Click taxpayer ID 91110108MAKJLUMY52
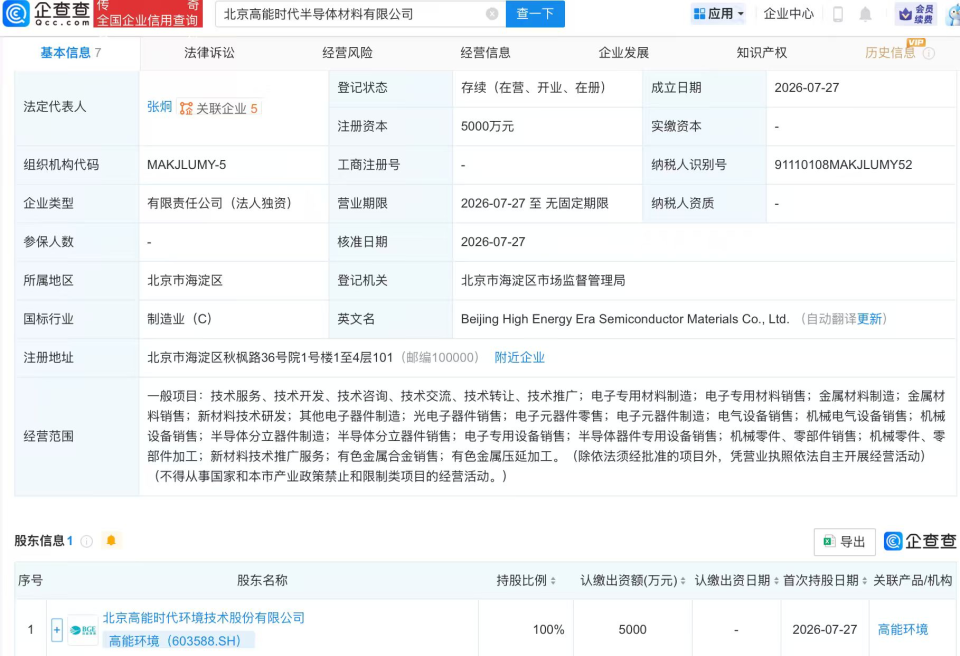Screen dimensions: 960x656 (843, 165)
